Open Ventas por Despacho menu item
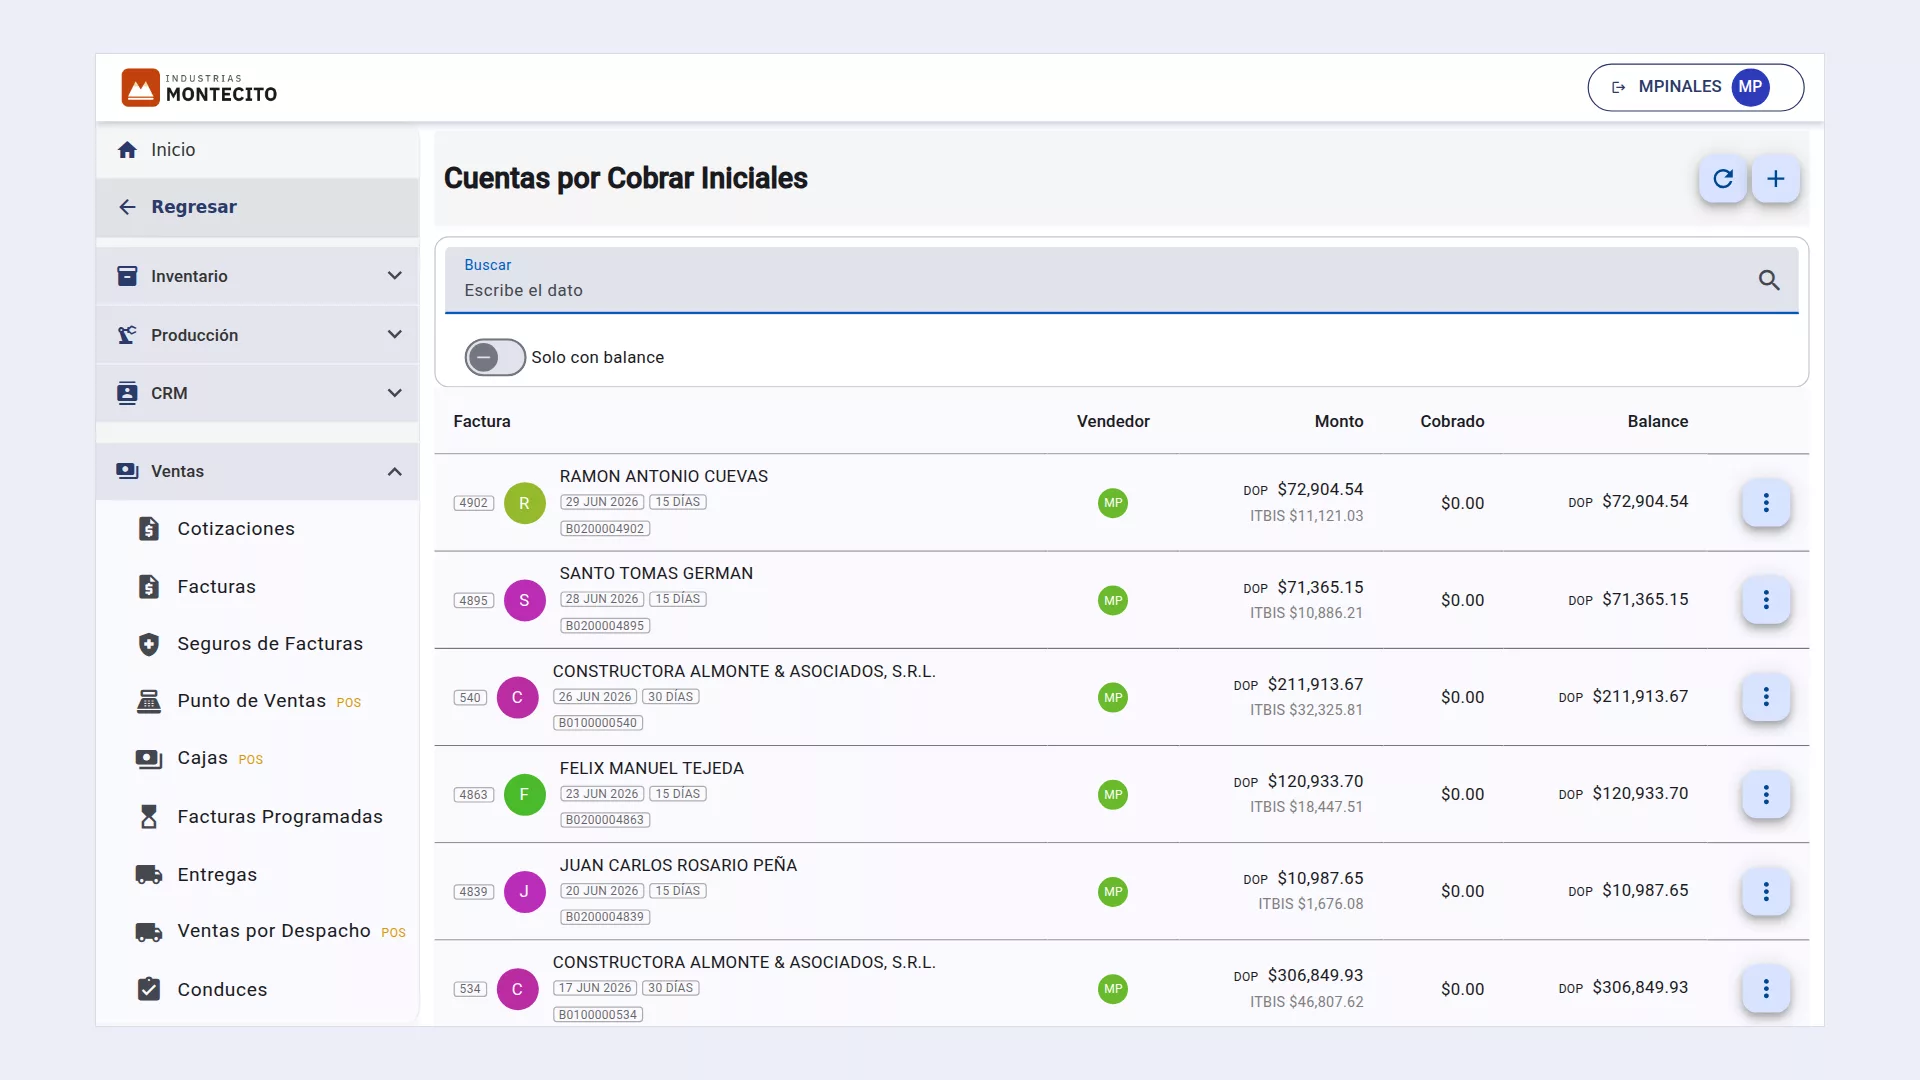 tap(257, 931)
